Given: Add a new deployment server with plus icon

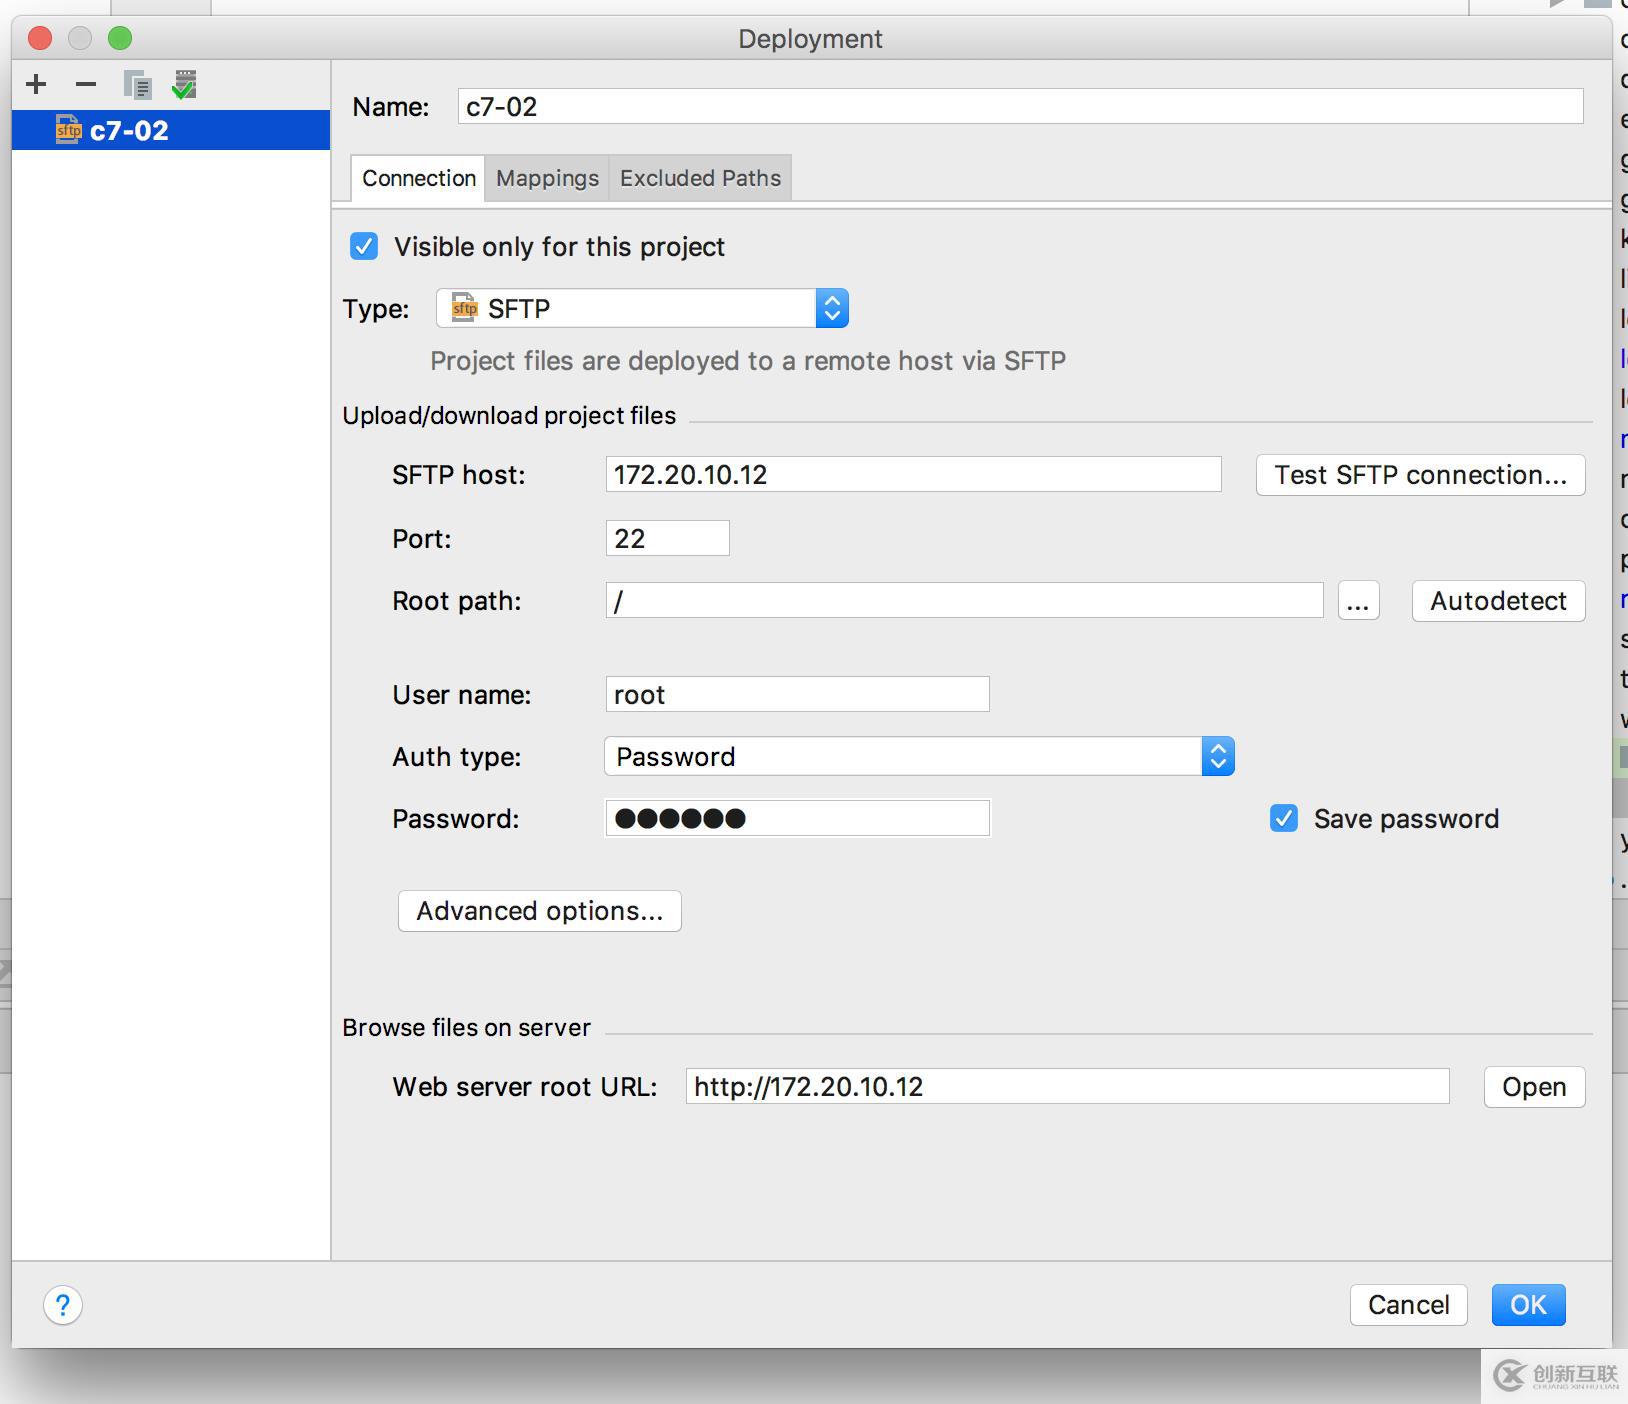Looking at the screenshot, I should point(36,85).
